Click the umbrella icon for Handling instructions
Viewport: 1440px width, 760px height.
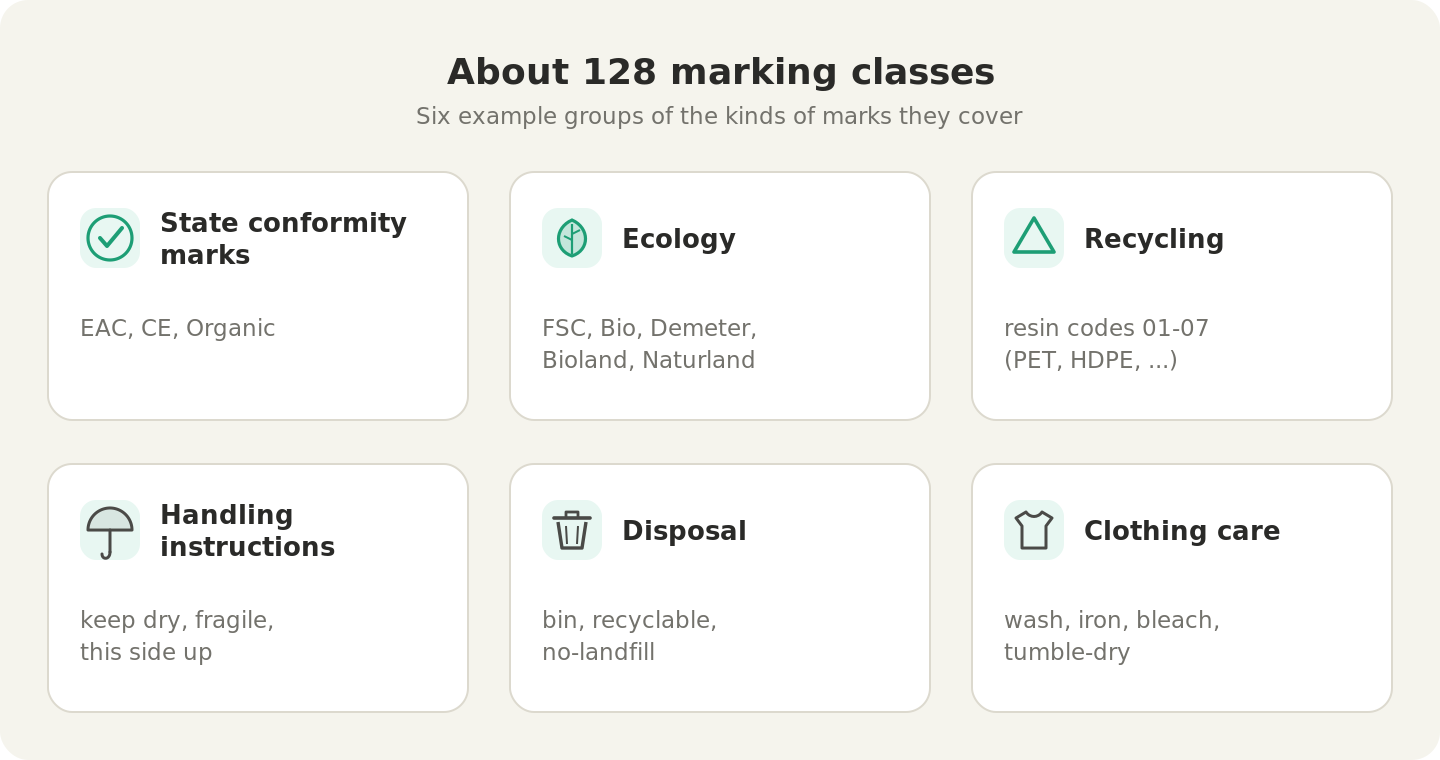110,530
